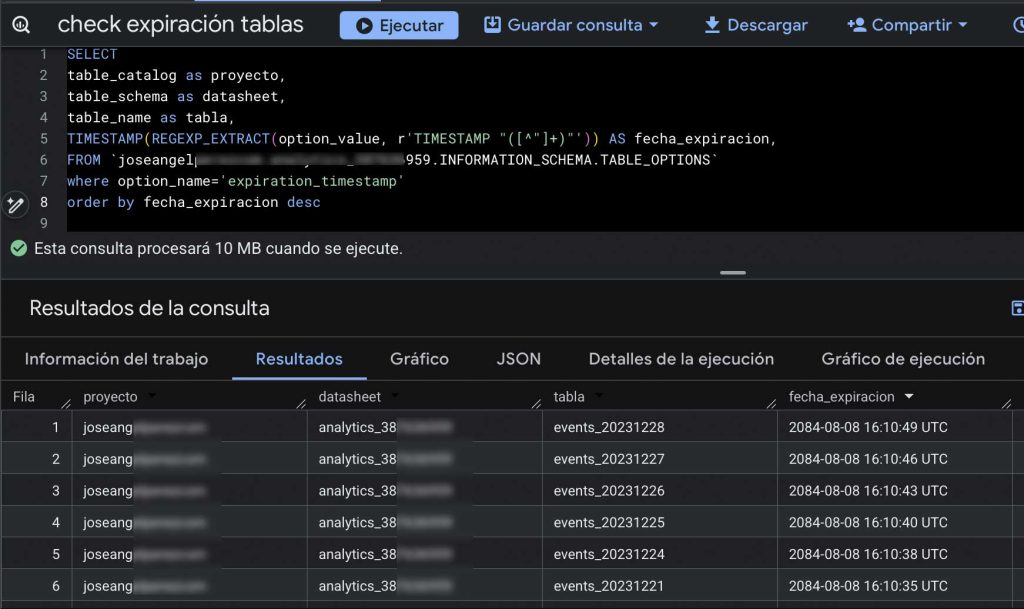Click the query title check expiración tablas
Screen dimensions: 1024x609
click(180, 25)
